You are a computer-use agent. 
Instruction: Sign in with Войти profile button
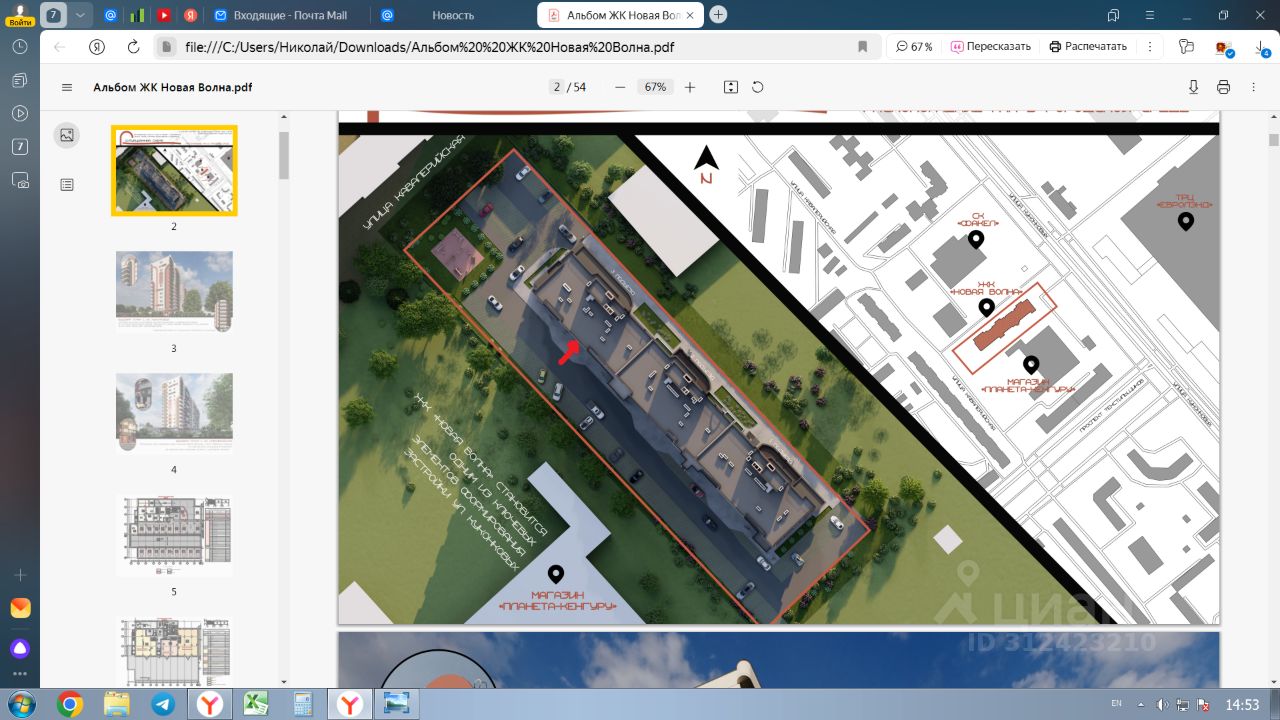[20, 15]
